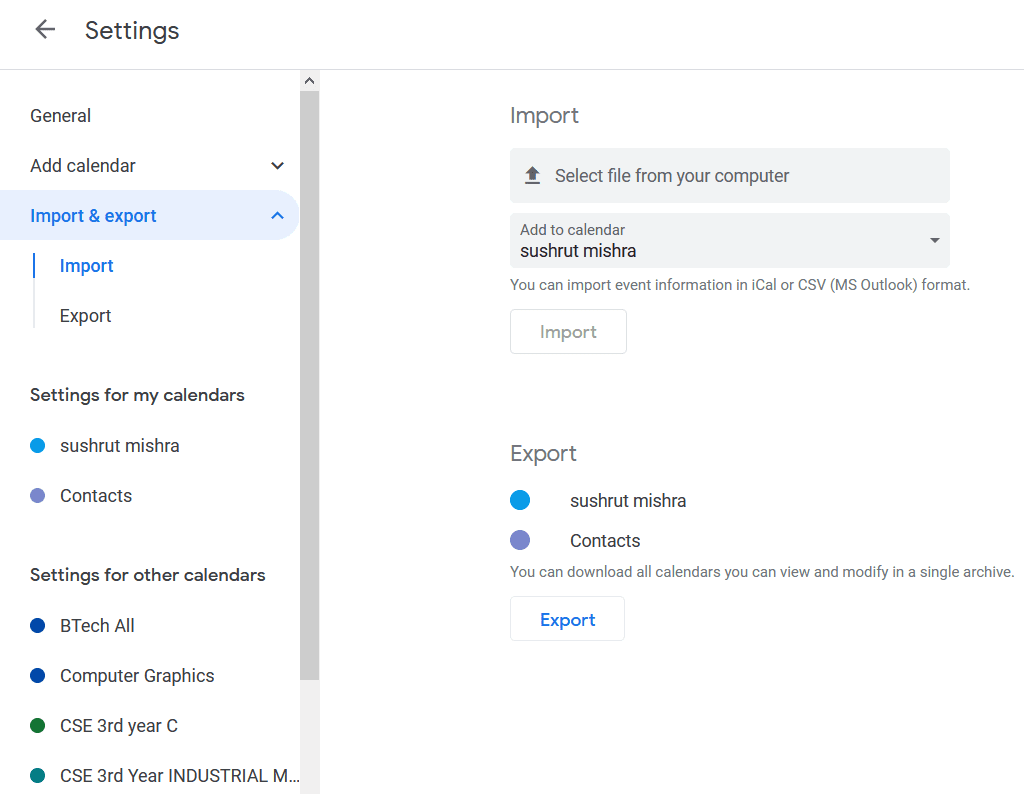
Task: Collapse the Import & export section
Action: point(278,216)
